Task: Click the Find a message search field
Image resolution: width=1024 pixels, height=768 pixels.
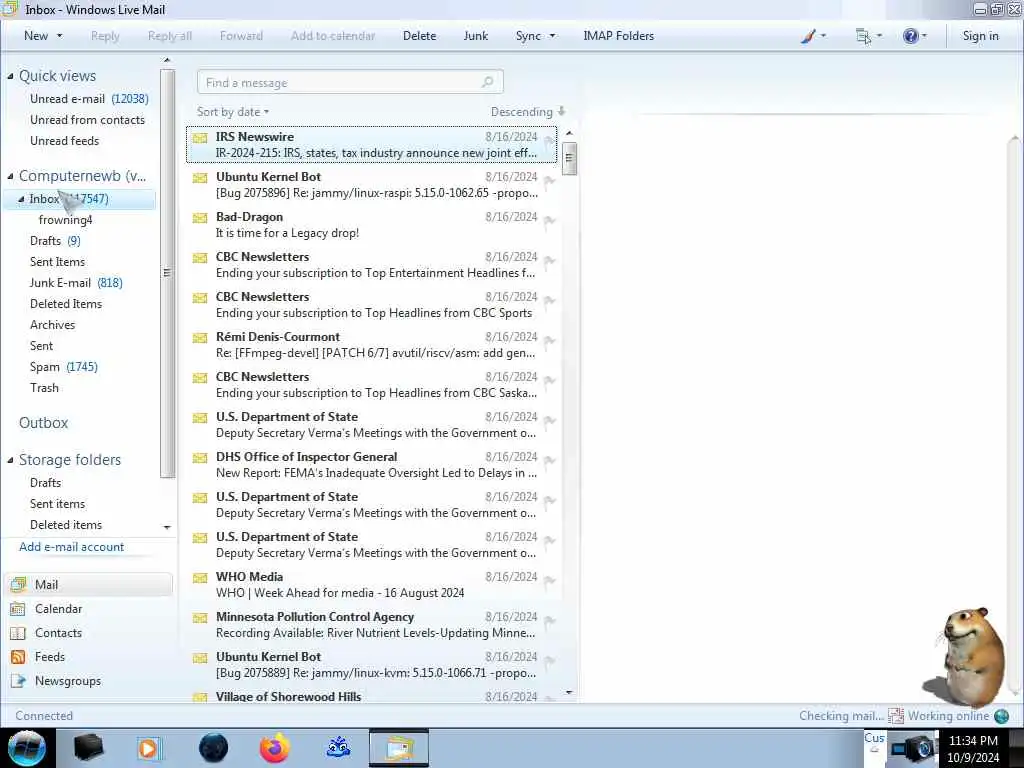Action: (350, 82)
